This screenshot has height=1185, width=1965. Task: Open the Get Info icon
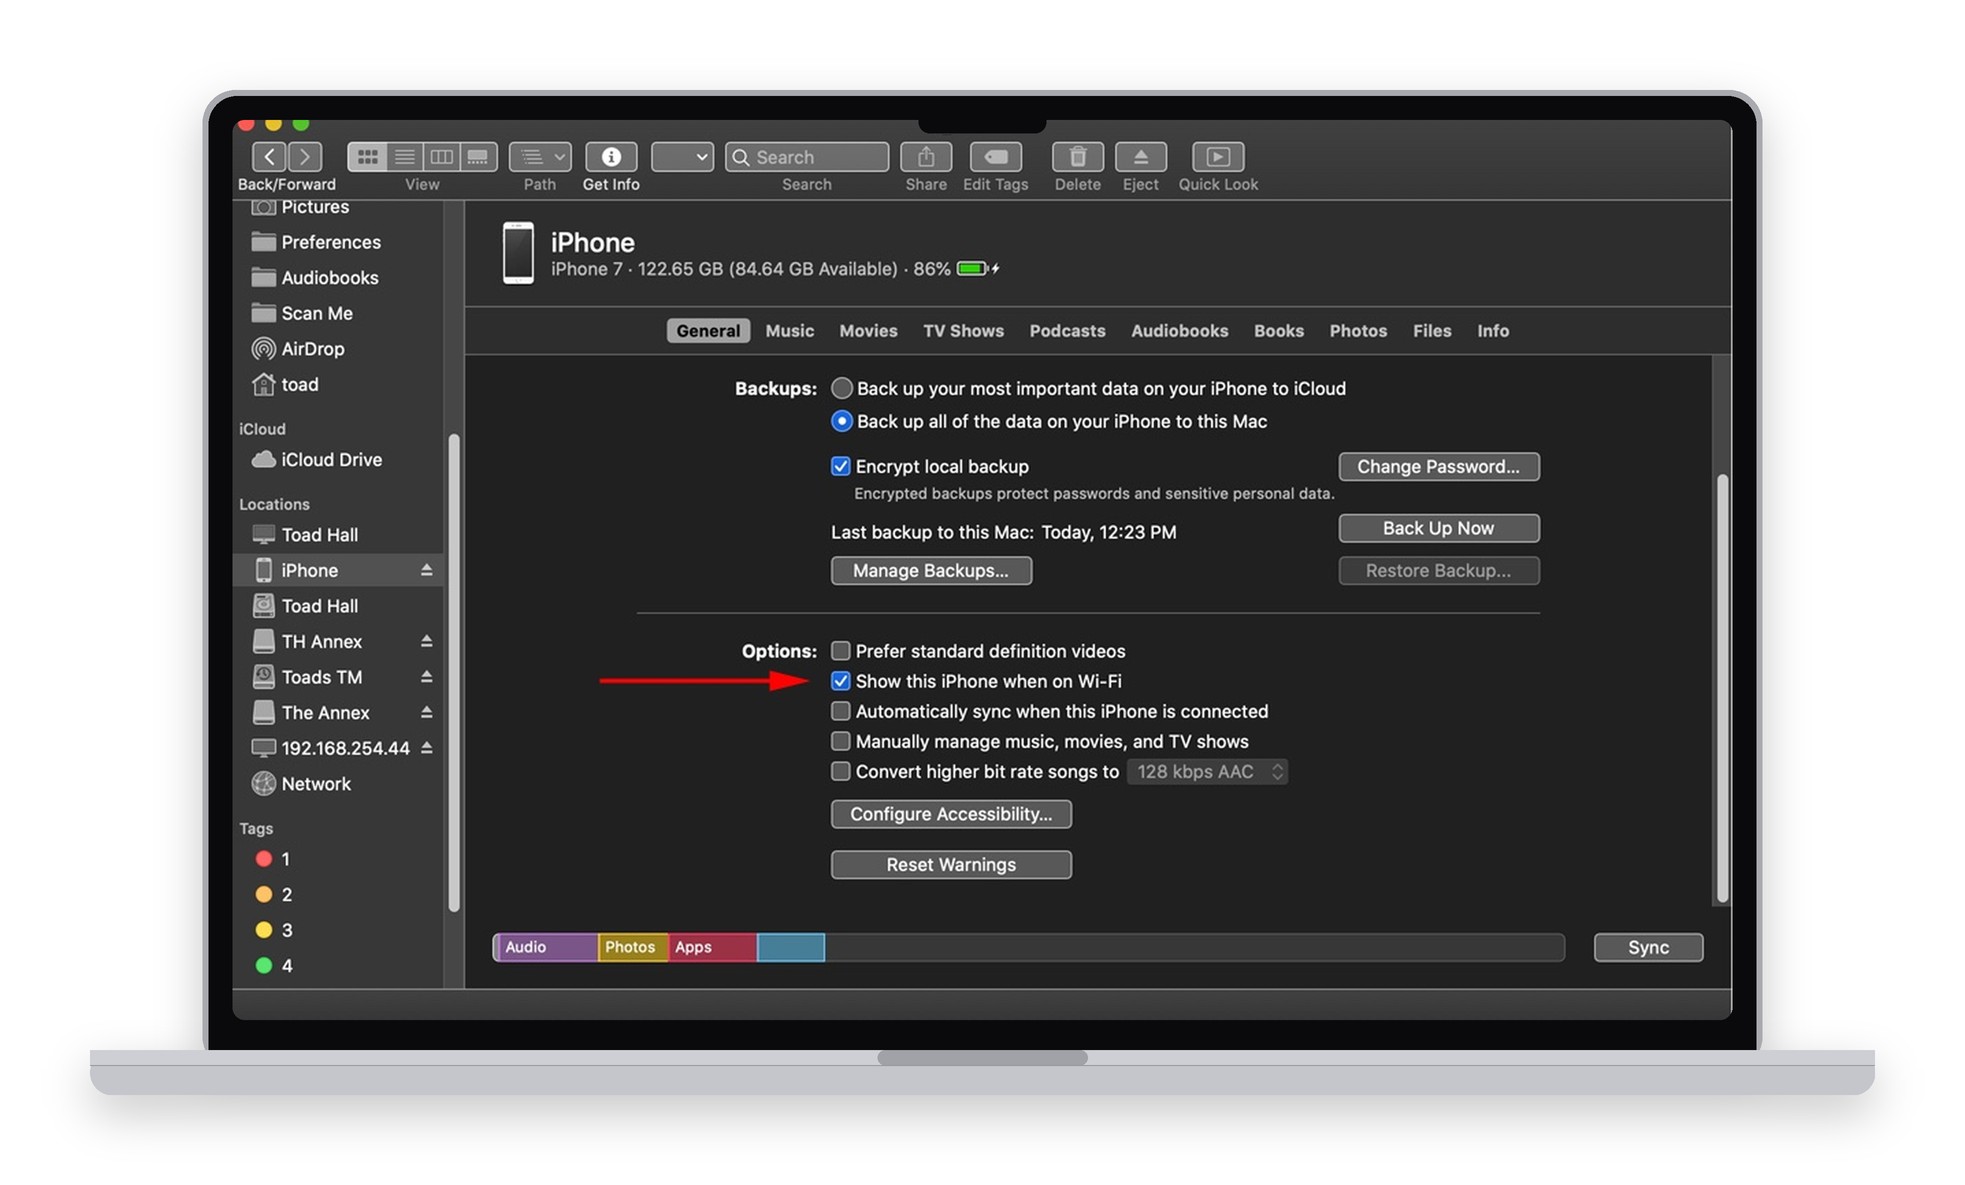coord(611,157)
